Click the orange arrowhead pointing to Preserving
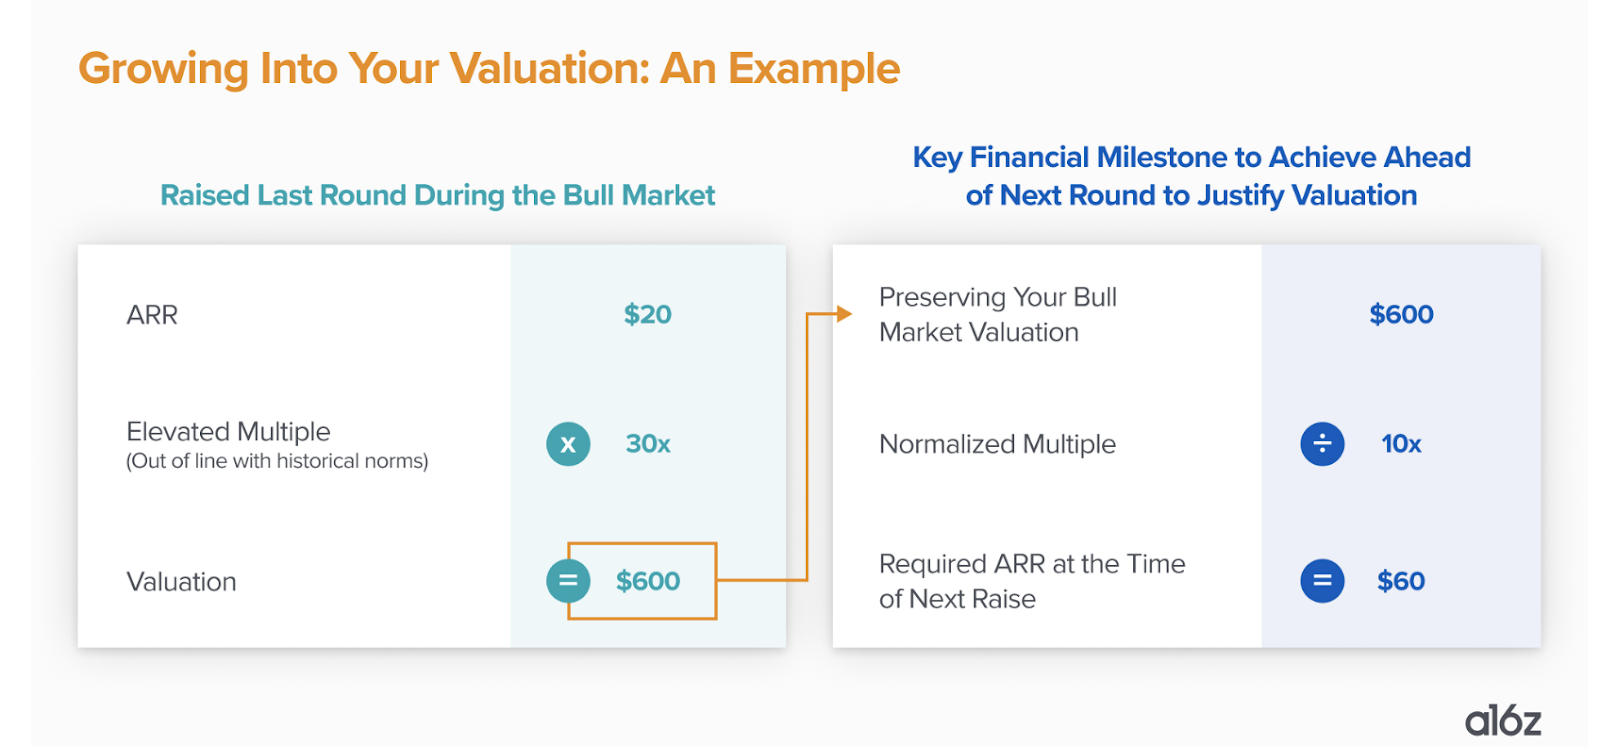This screenshot has height=747, width=1600. (x=844, y=314)
